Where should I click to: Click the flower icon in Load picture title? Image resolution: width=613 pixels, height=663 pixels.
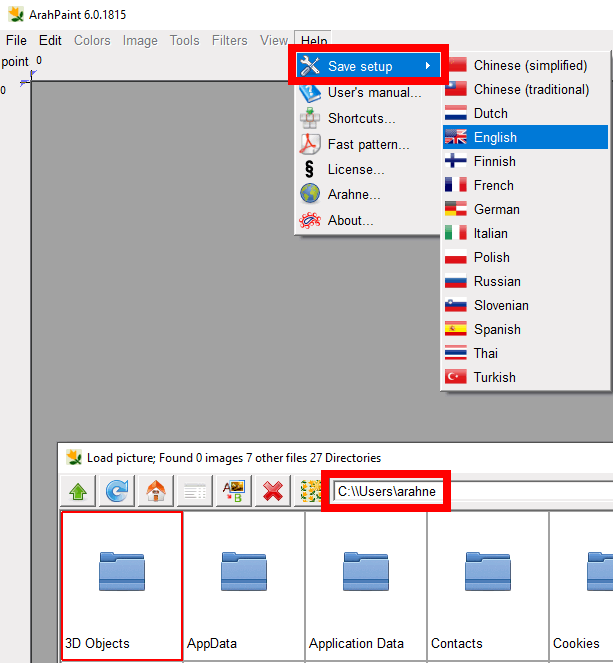pos(74,458)
